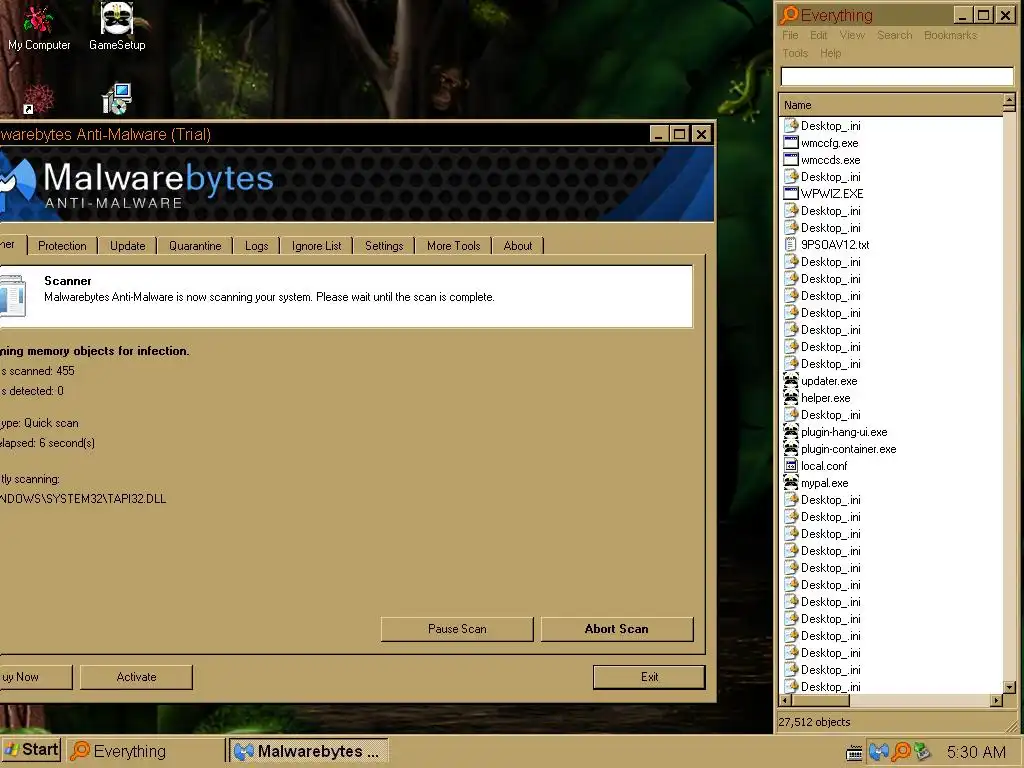Click the Everything window title bar magnifier icon
1024x768 pixels.
790,14
